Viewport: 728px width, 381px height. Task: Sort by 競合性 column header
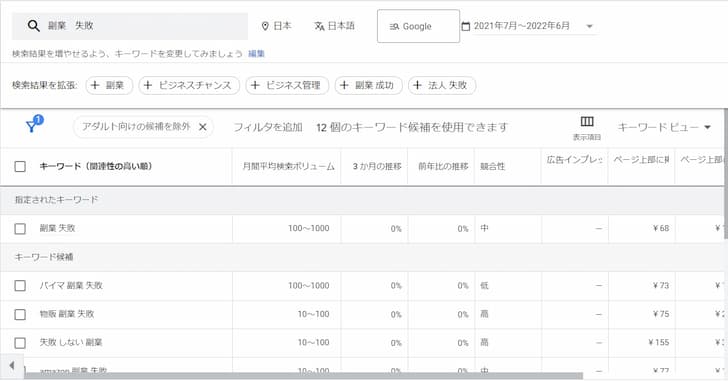pos(492,166)
